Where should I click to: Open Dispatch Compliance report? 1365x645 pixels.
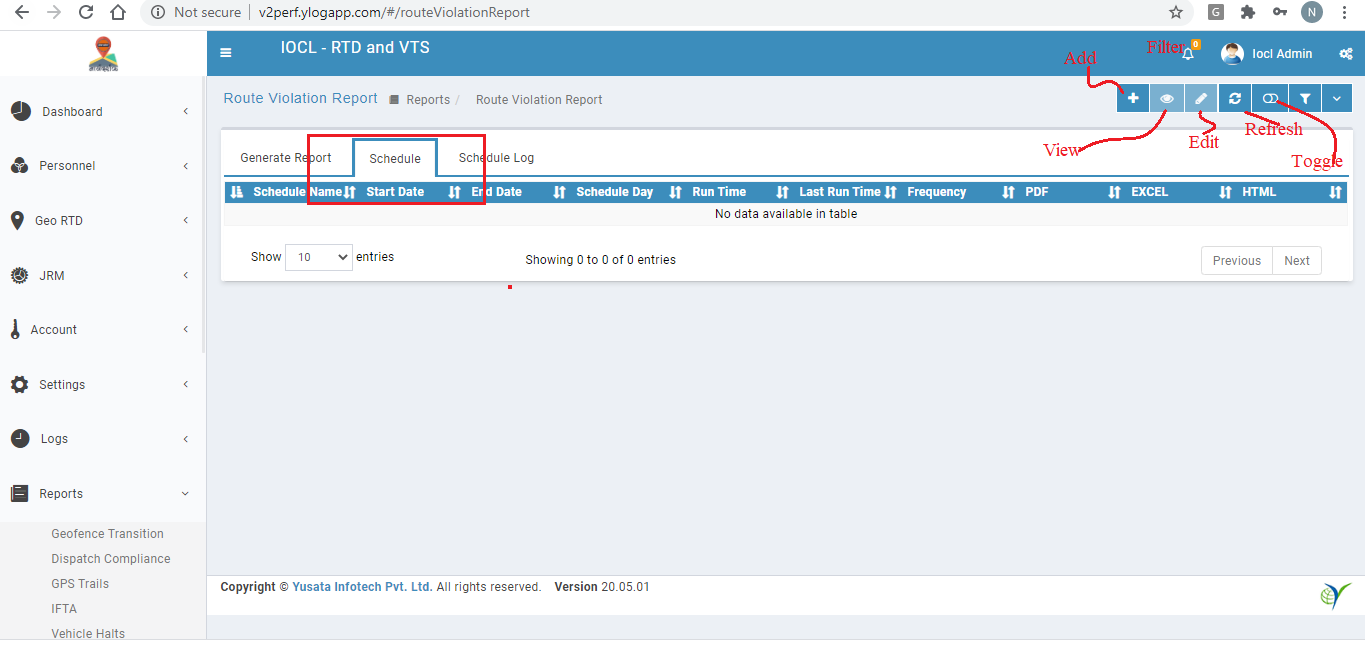point(111,559)
